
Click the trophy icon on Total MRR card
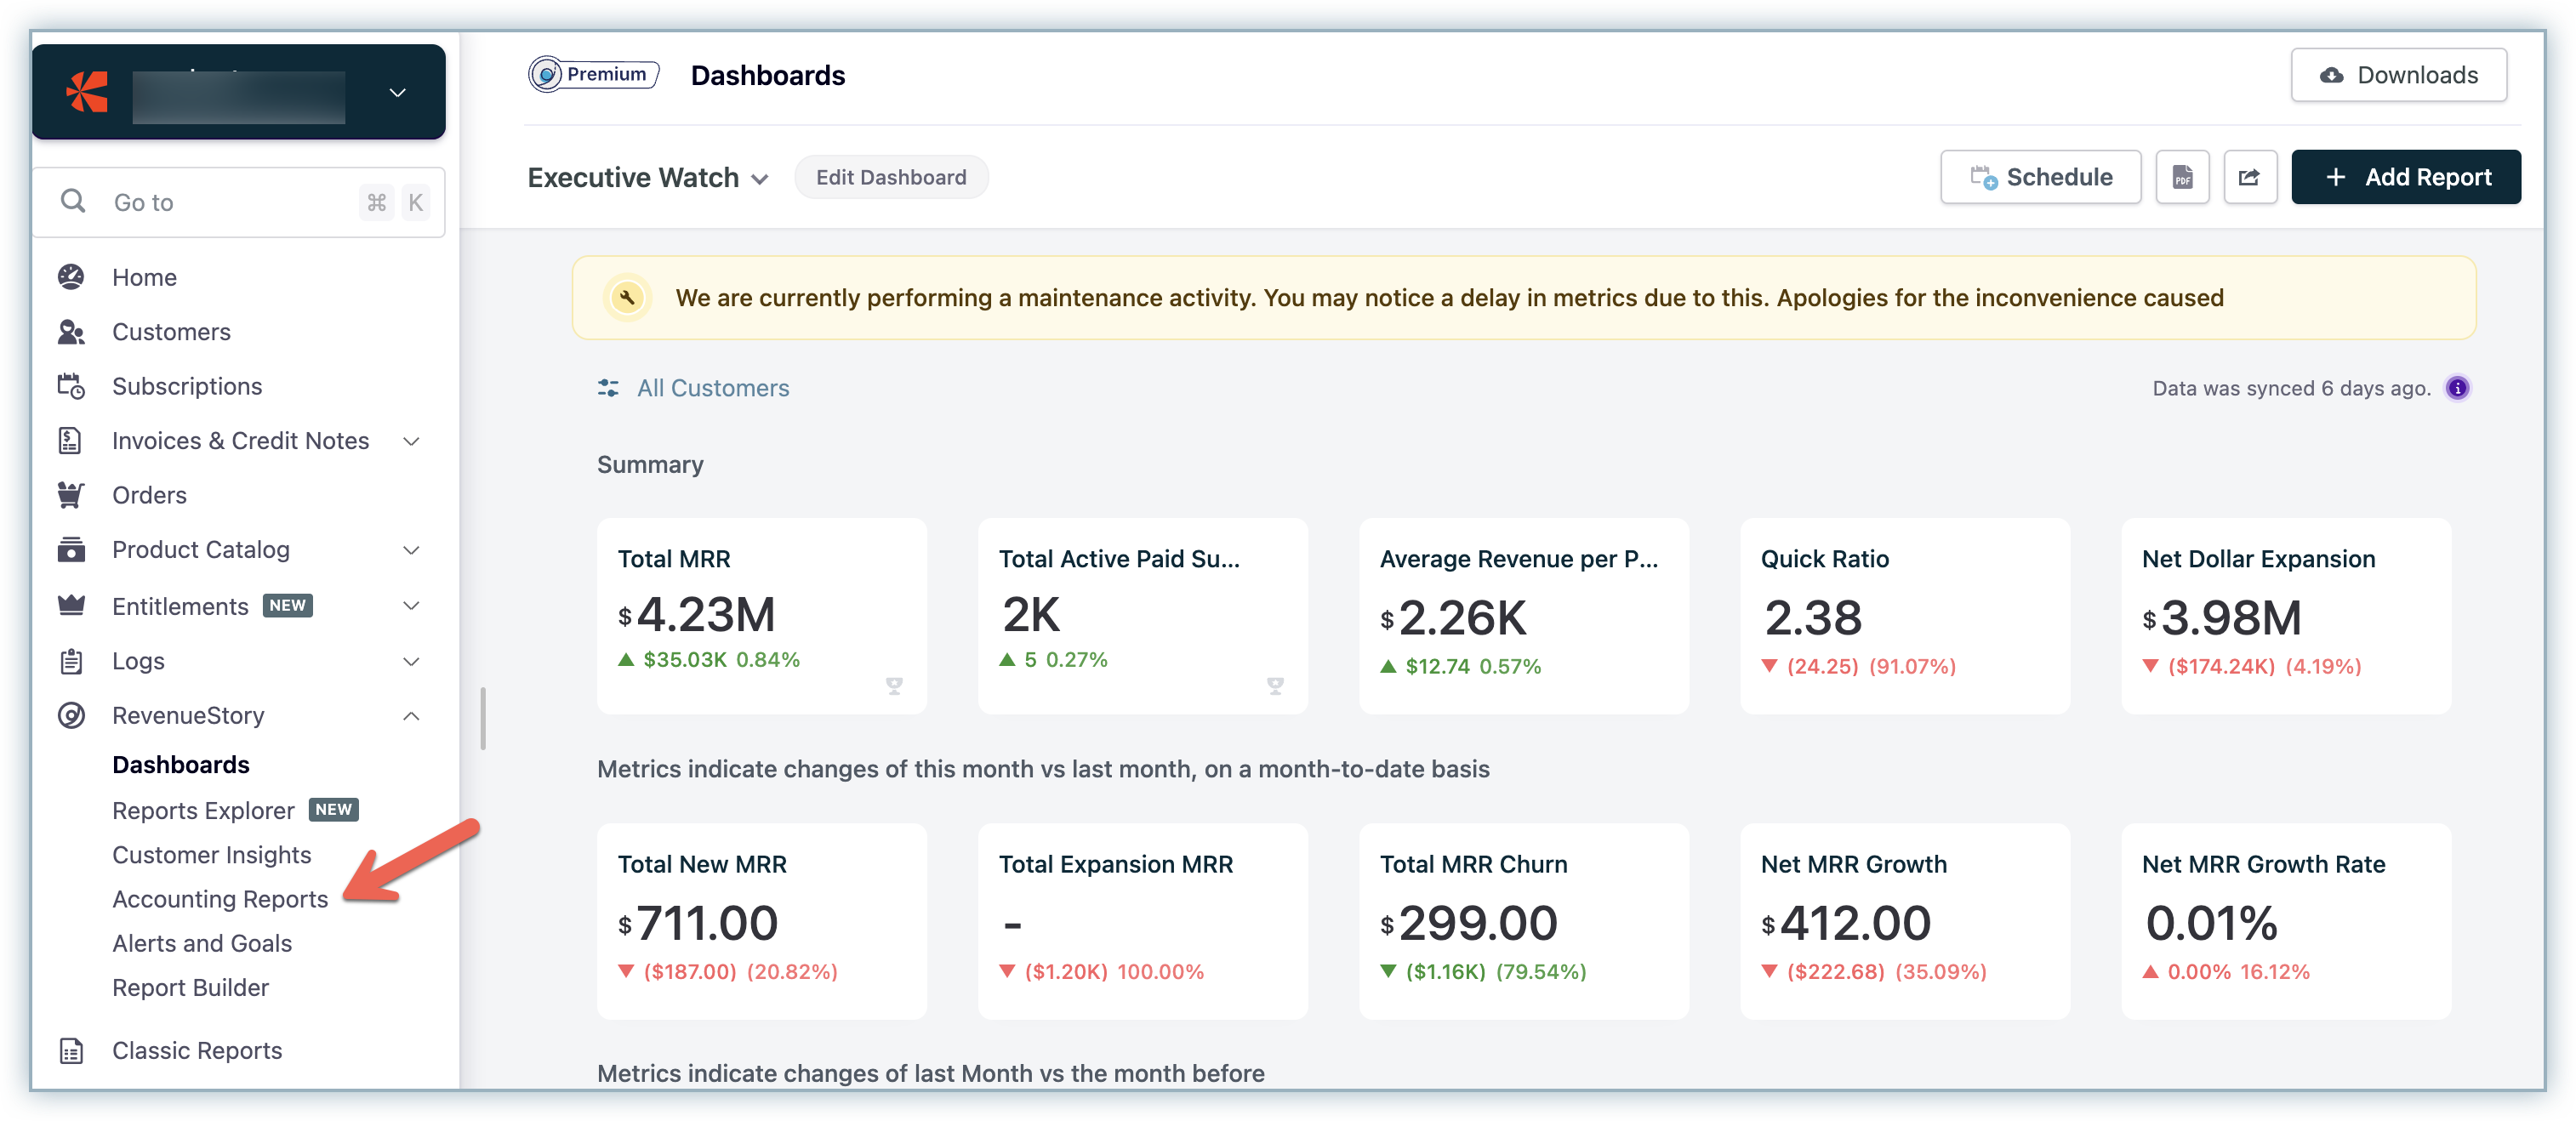click(x=893, y=685)
